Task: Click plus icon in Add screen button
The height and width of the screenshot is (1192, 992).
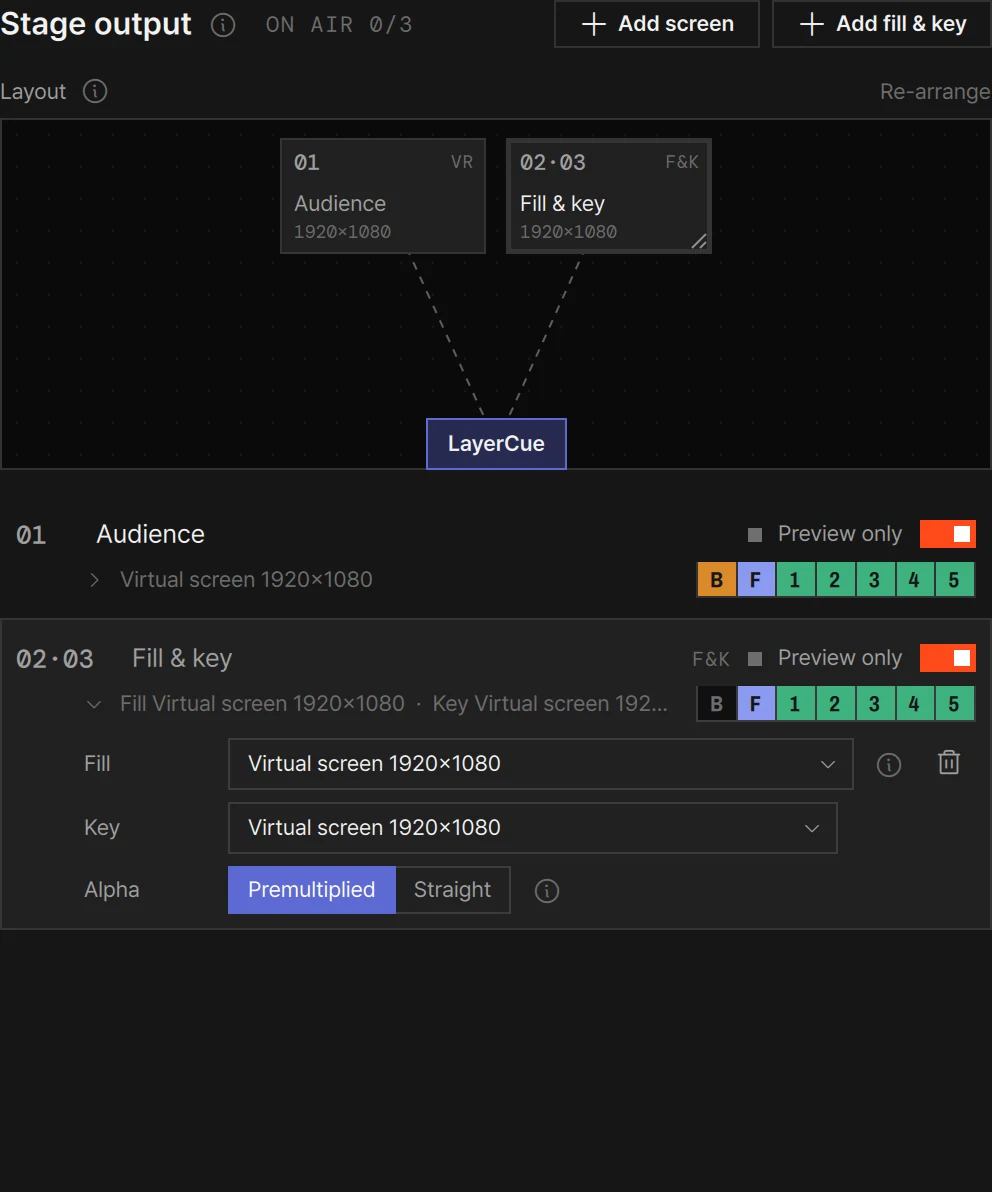Action: 594,24
